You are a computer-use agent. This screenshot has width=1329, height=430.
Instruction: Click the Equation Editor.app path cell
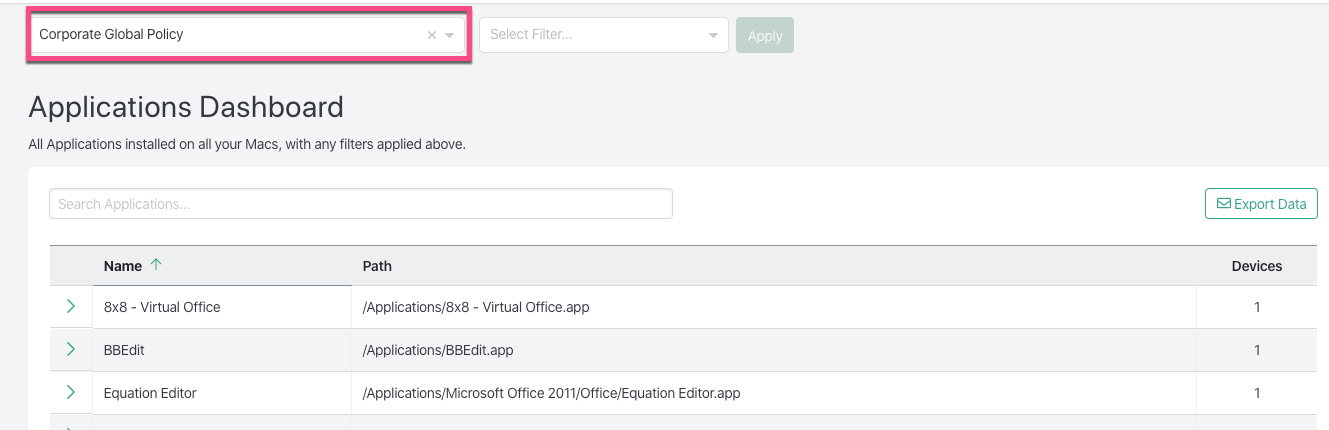click(551, 393)
